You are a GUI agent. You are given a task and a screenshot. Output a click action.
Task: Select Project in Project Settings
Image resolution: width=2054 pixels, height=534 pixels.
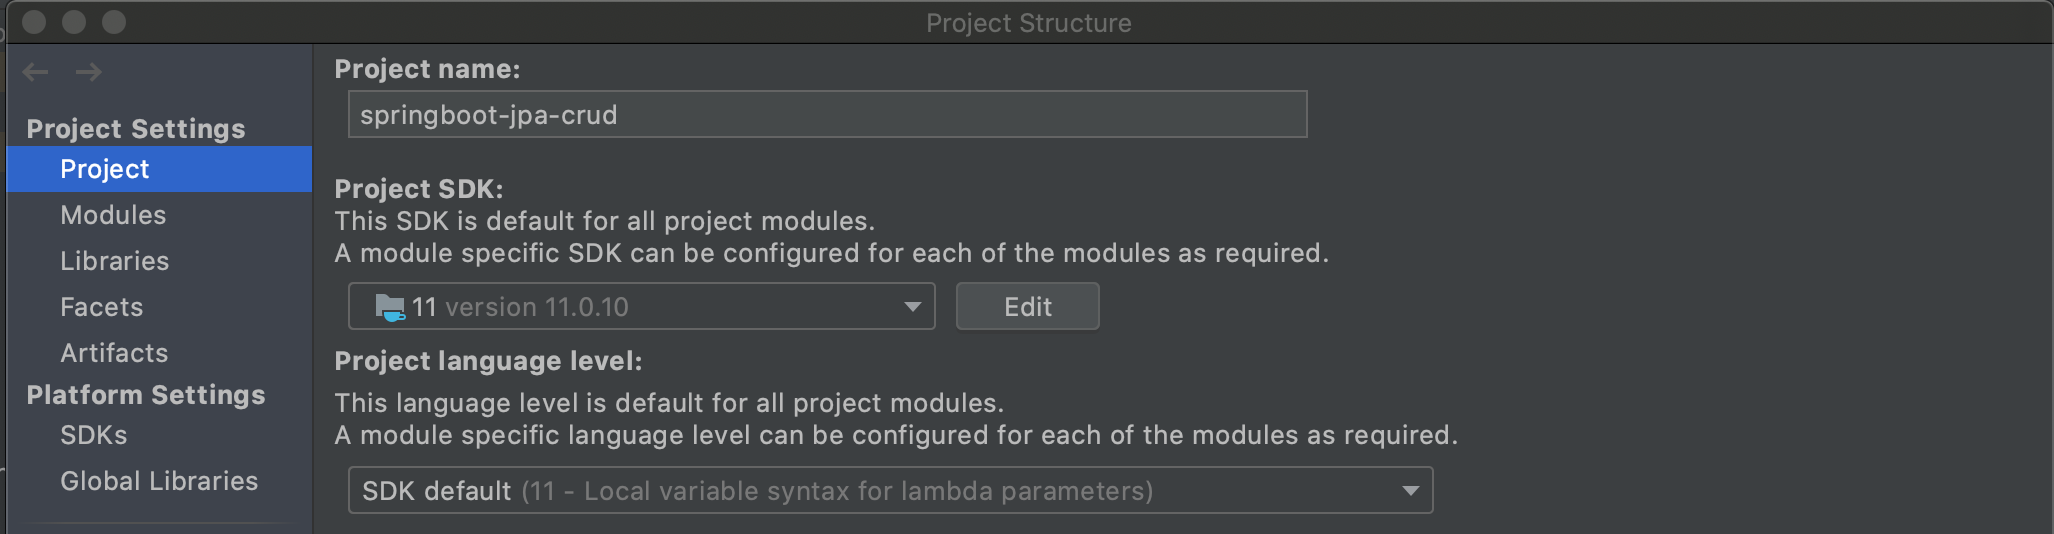pos(105,169)
